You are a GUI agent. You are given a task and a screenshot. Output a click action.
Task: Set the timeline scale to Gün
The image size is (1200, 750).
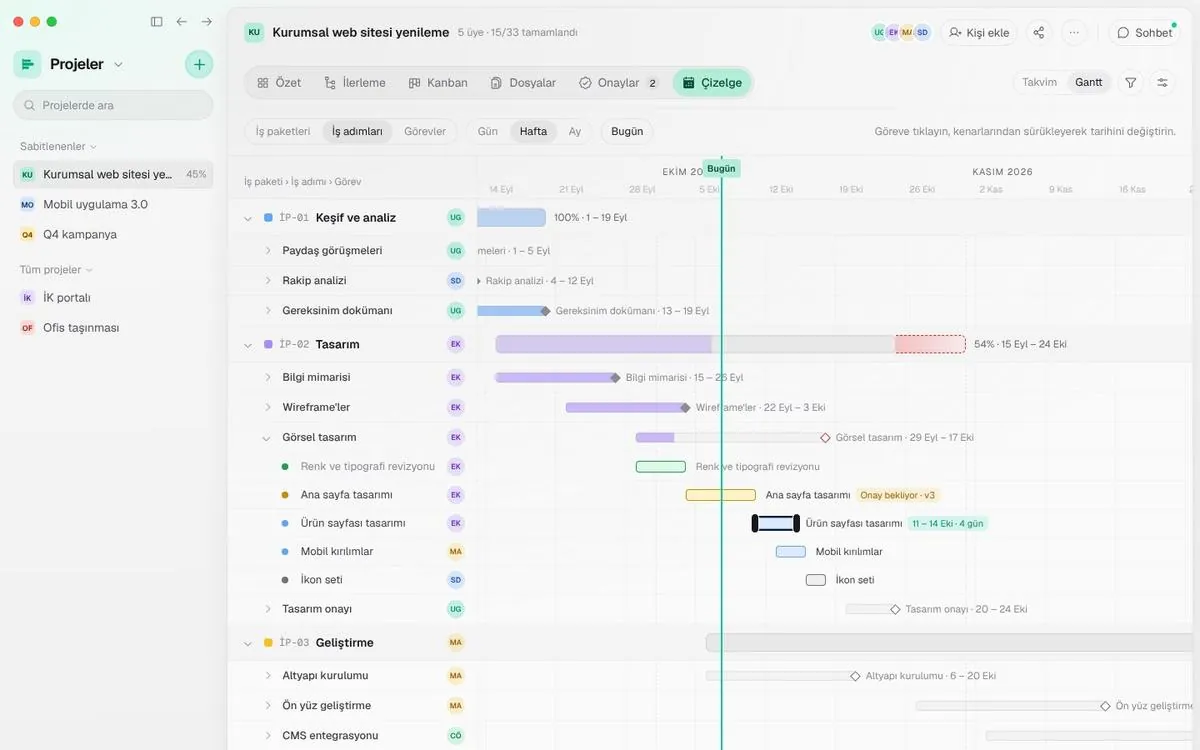click(x=488, y=131)
